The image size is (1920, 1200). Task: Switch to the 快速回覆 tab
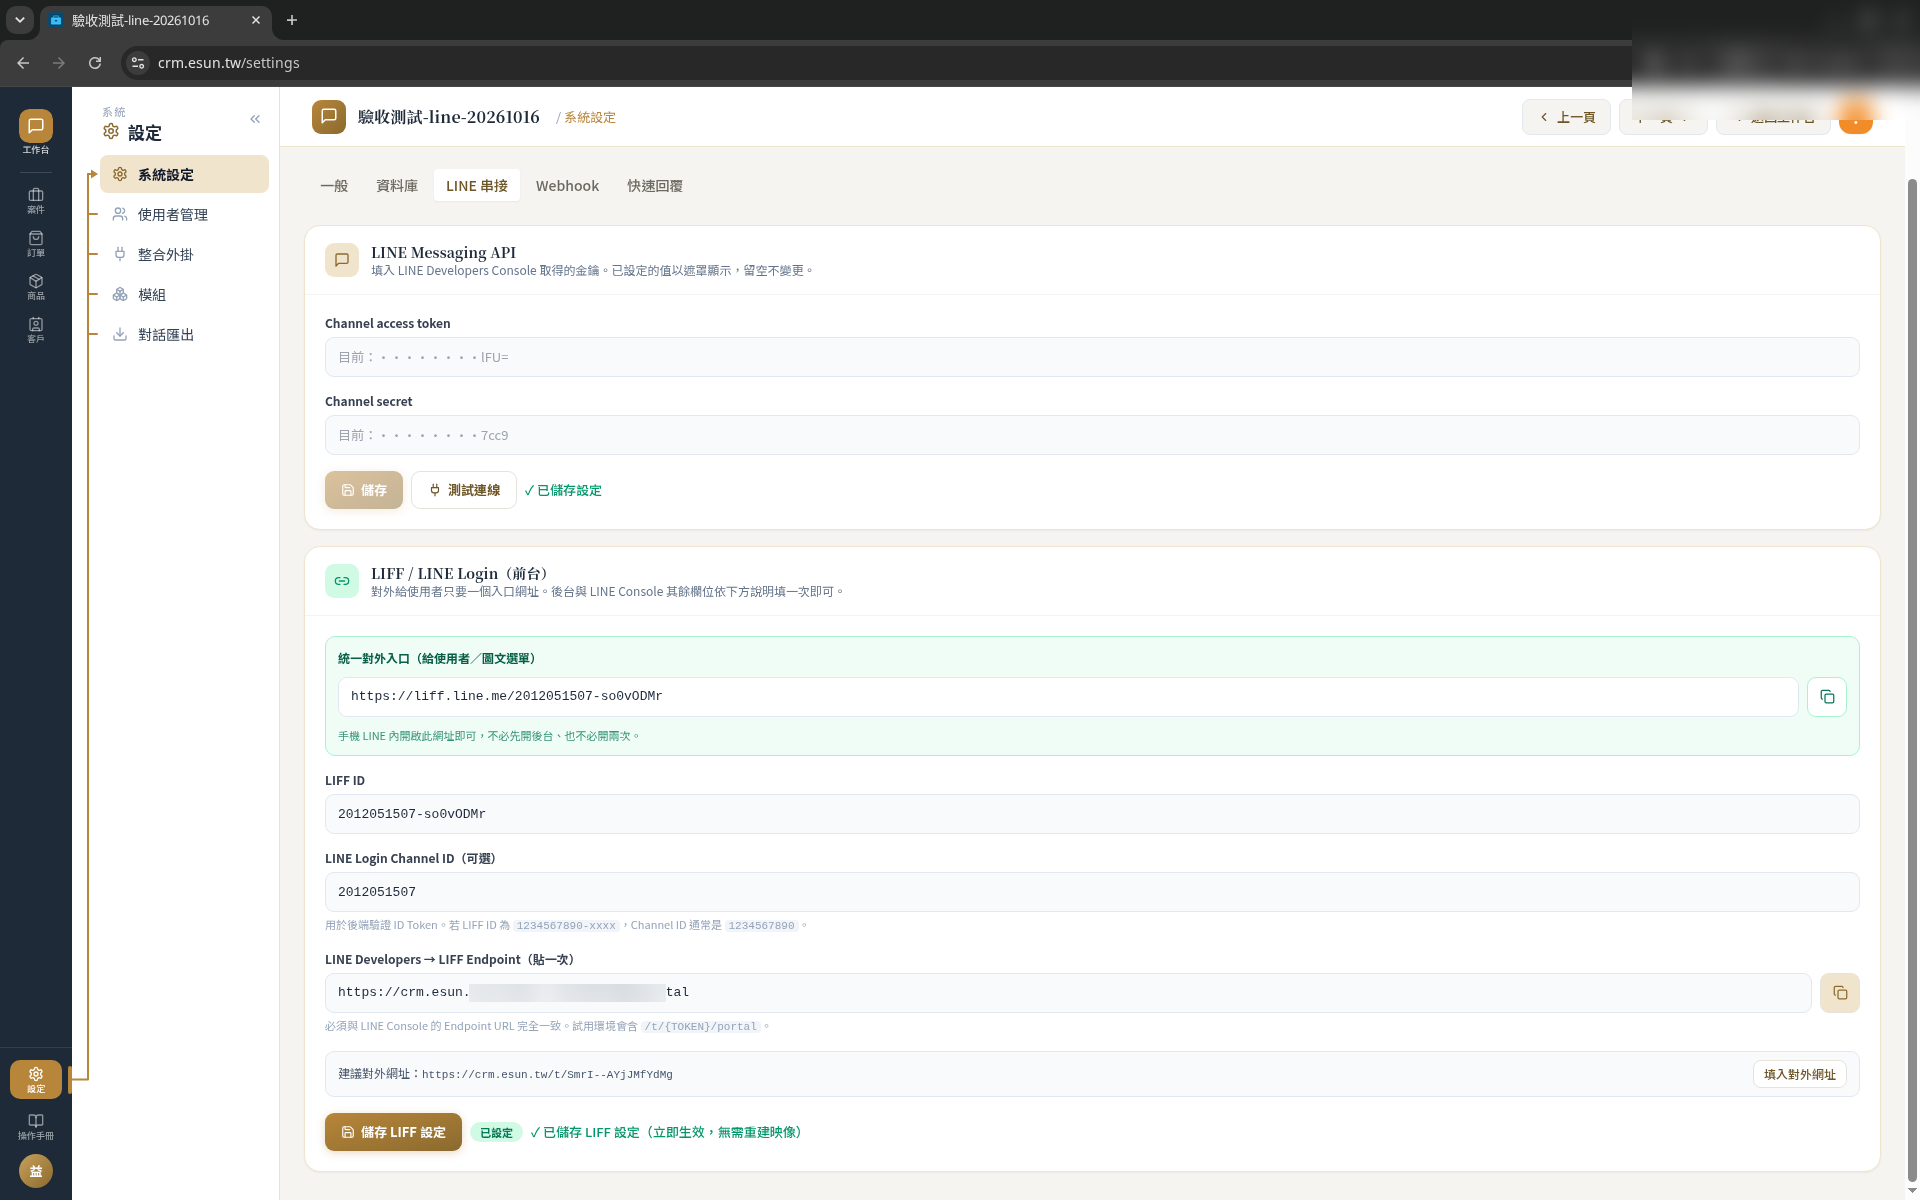pyautogui.click(x=655, y=186)
